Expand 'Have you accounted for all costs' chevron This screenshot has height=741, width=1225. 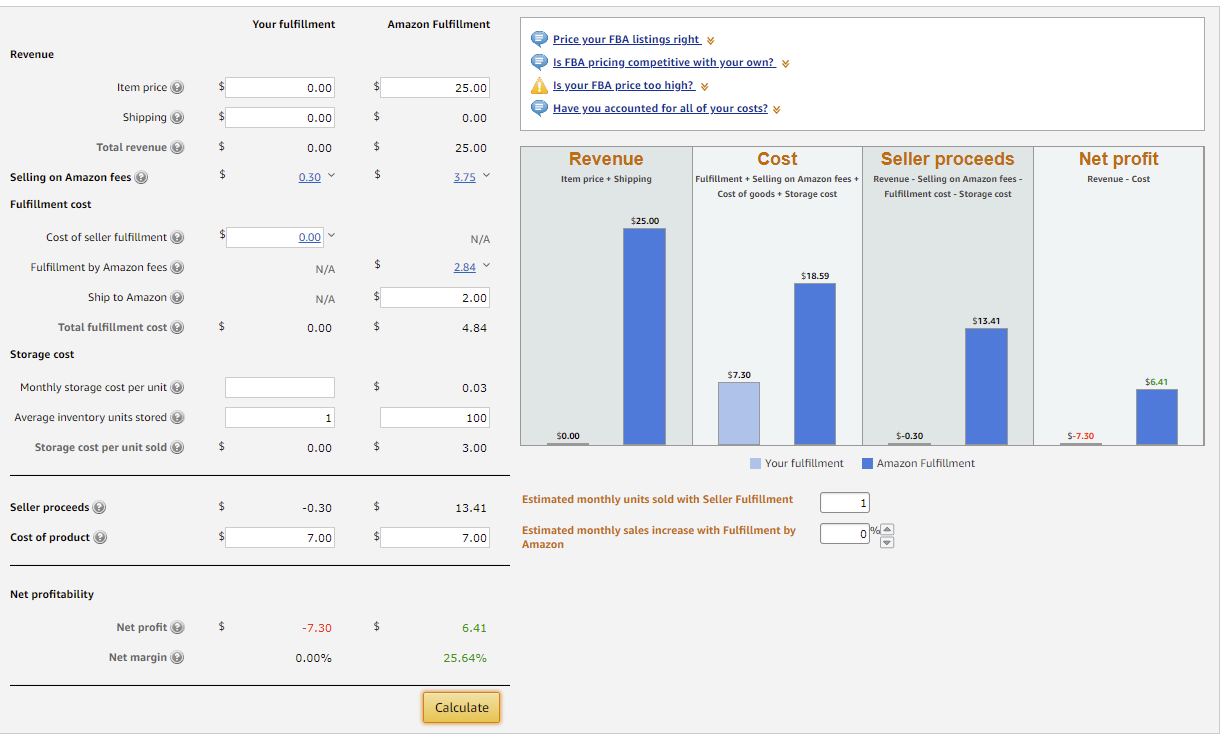pyautogui.click(x=777, y=110)
